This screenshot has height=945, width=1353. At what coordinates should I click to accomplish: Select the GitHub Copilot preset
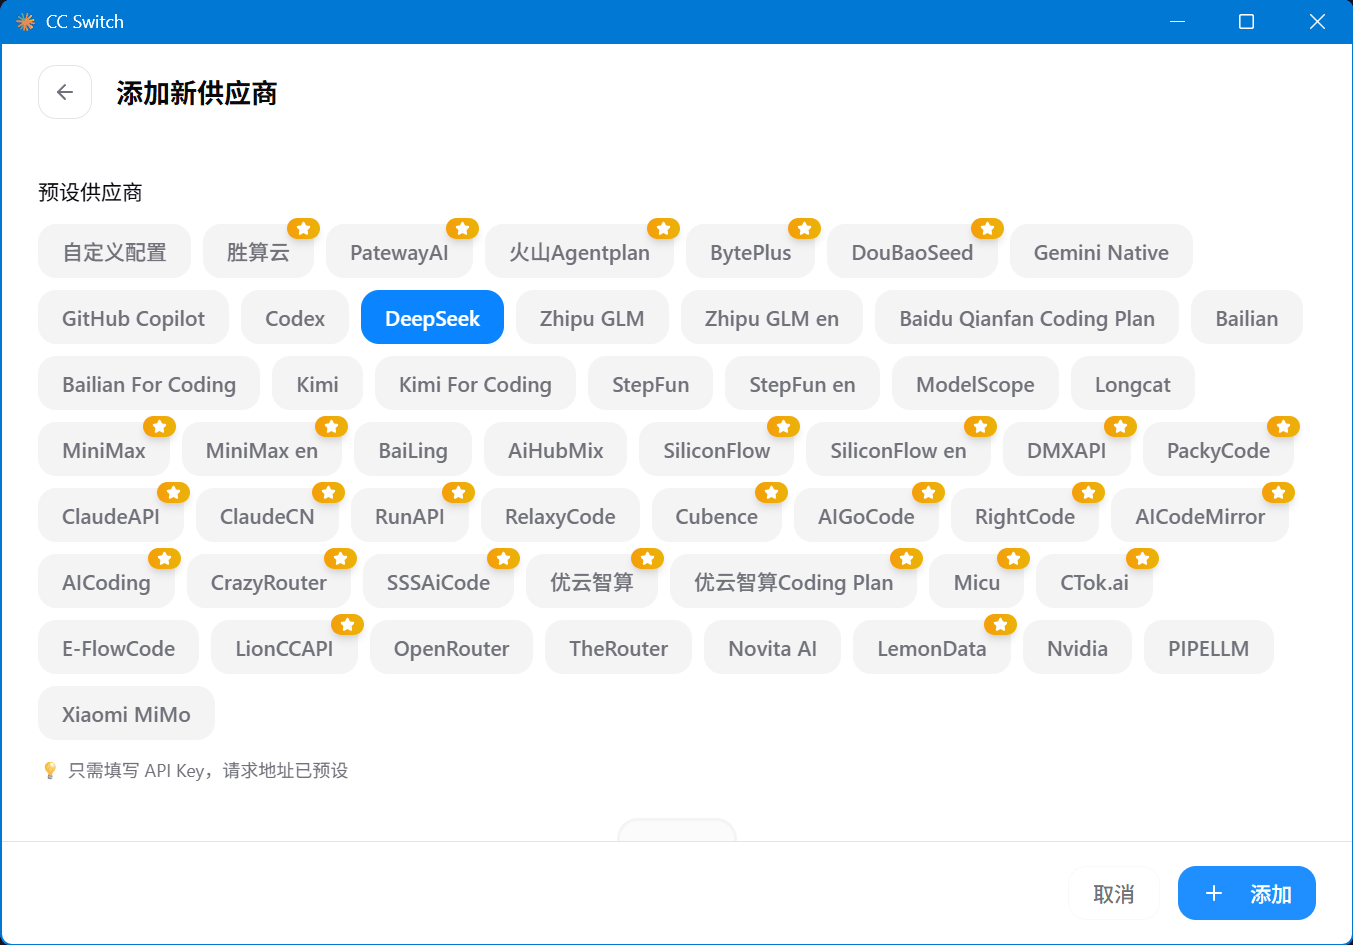click(x=133, y=317)
